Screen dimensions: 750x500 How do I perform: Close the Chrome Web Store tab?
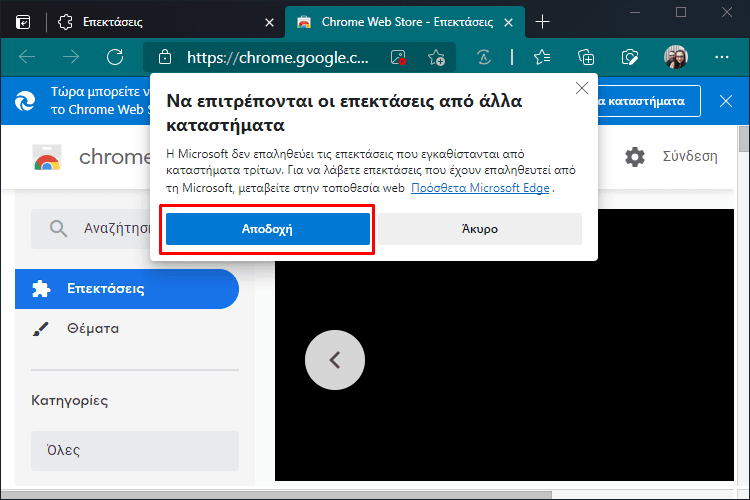coord(508,22)
